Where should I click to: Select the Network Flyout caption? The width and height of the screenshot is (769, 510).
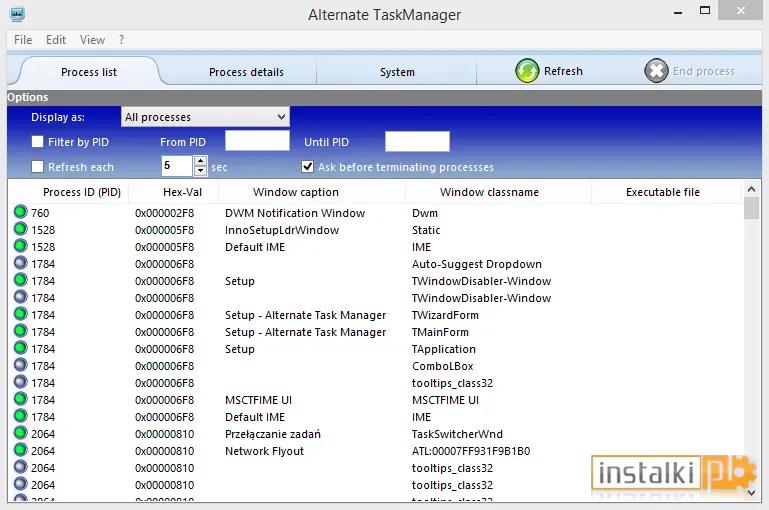264,451
